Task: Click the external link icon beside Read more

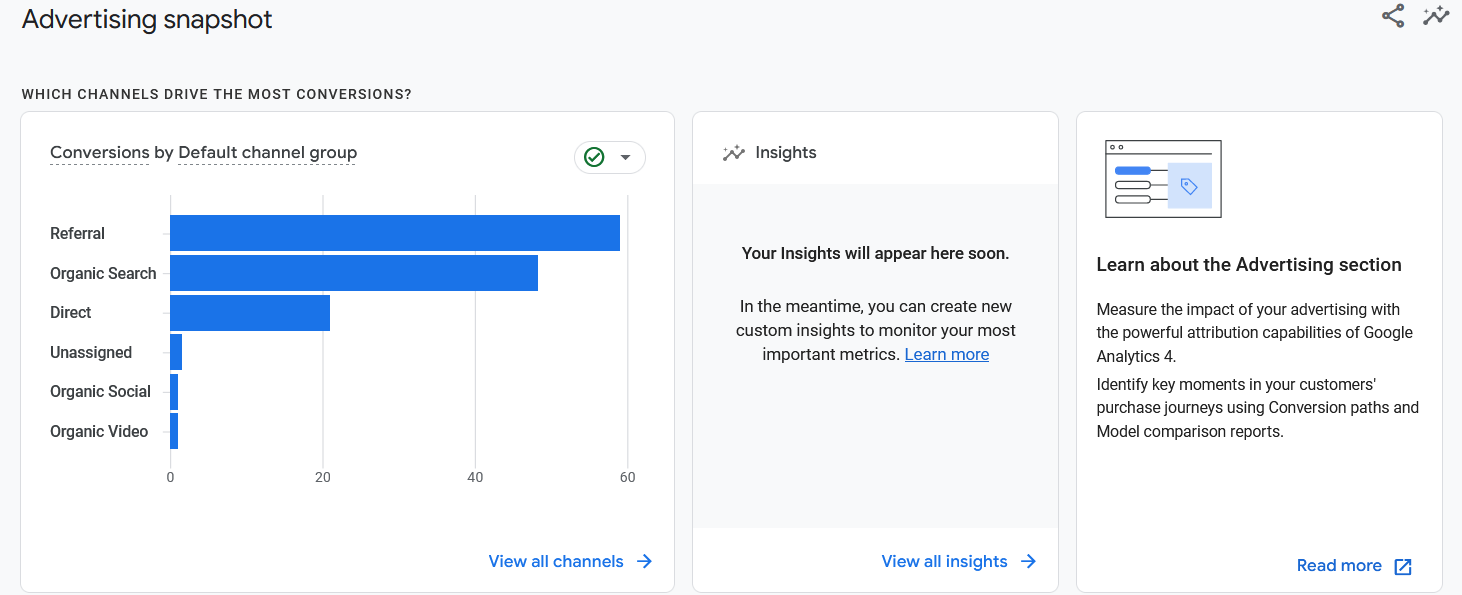Action: [1403, 567]
